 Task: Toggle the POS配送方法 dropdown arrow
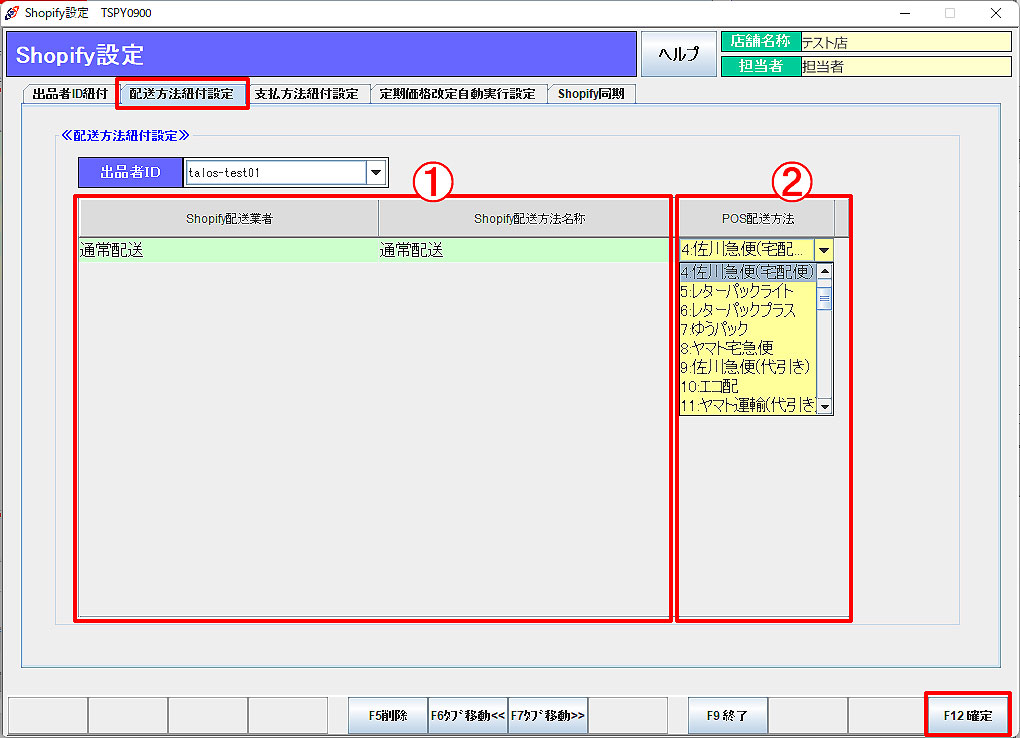824,250
